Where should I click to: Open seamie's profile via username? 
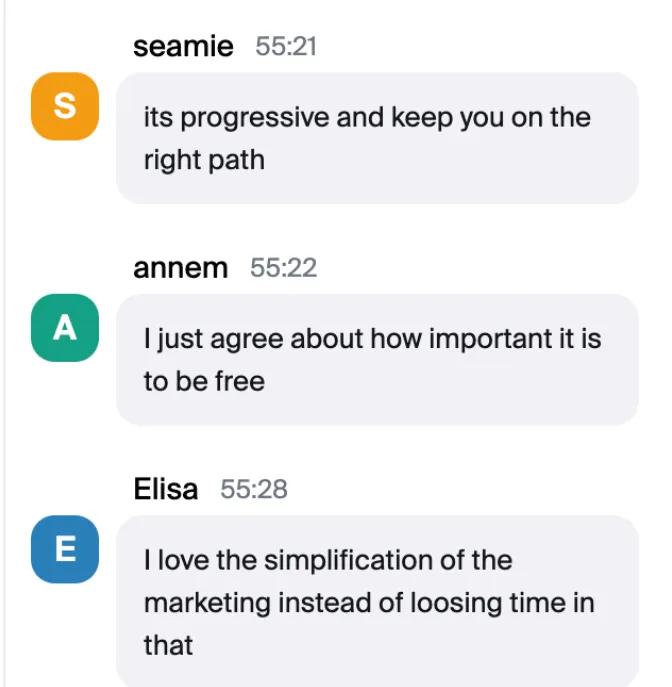pos(183,46)
